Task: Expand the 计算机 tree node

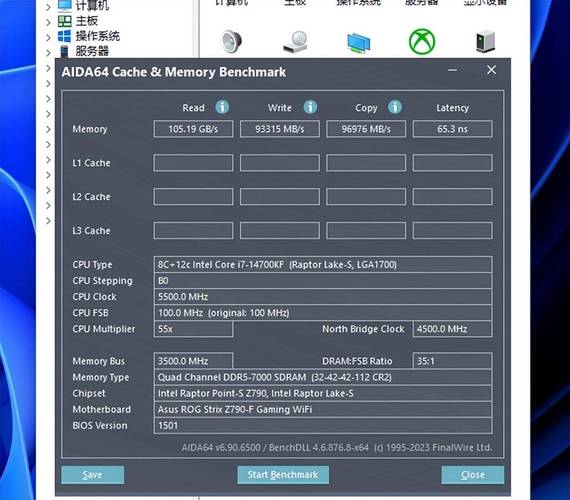Action: [48, 7]
